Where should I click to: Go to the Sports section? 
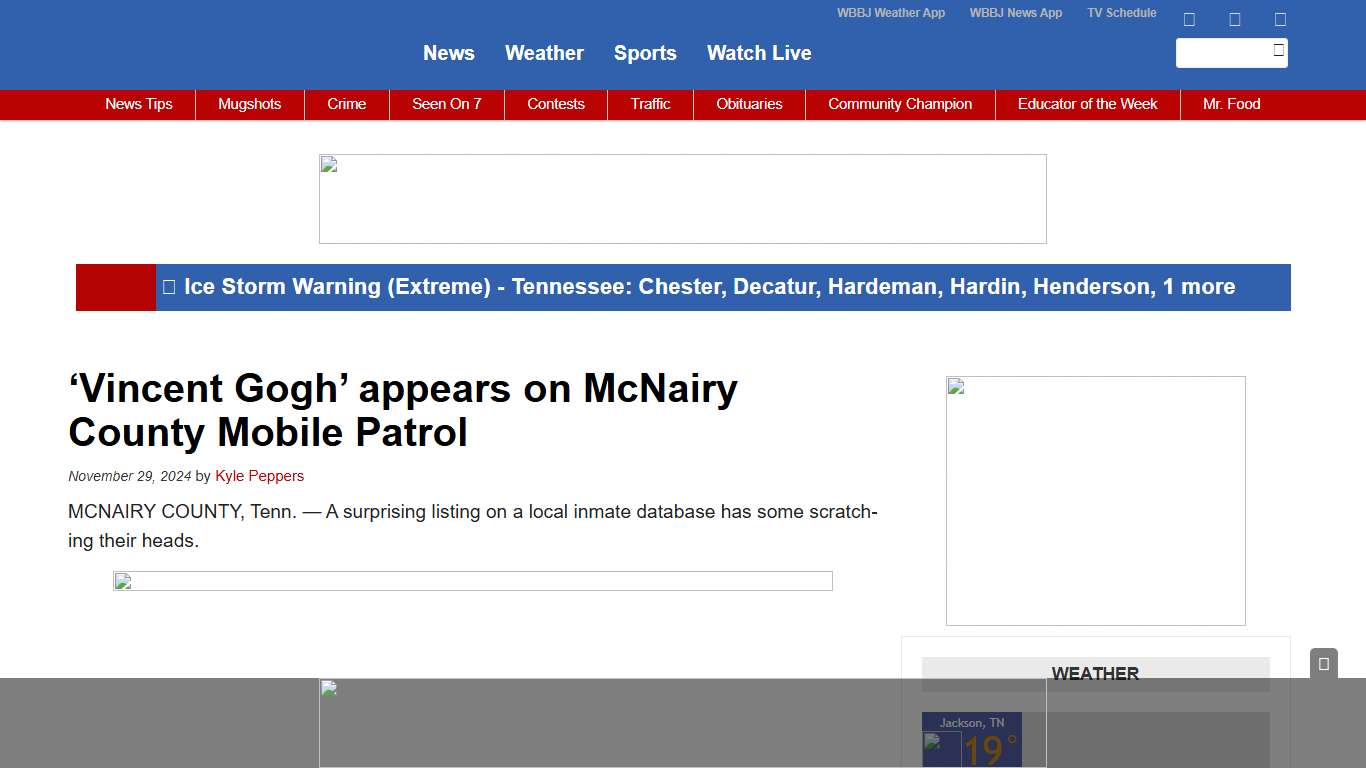coord(645,53)
